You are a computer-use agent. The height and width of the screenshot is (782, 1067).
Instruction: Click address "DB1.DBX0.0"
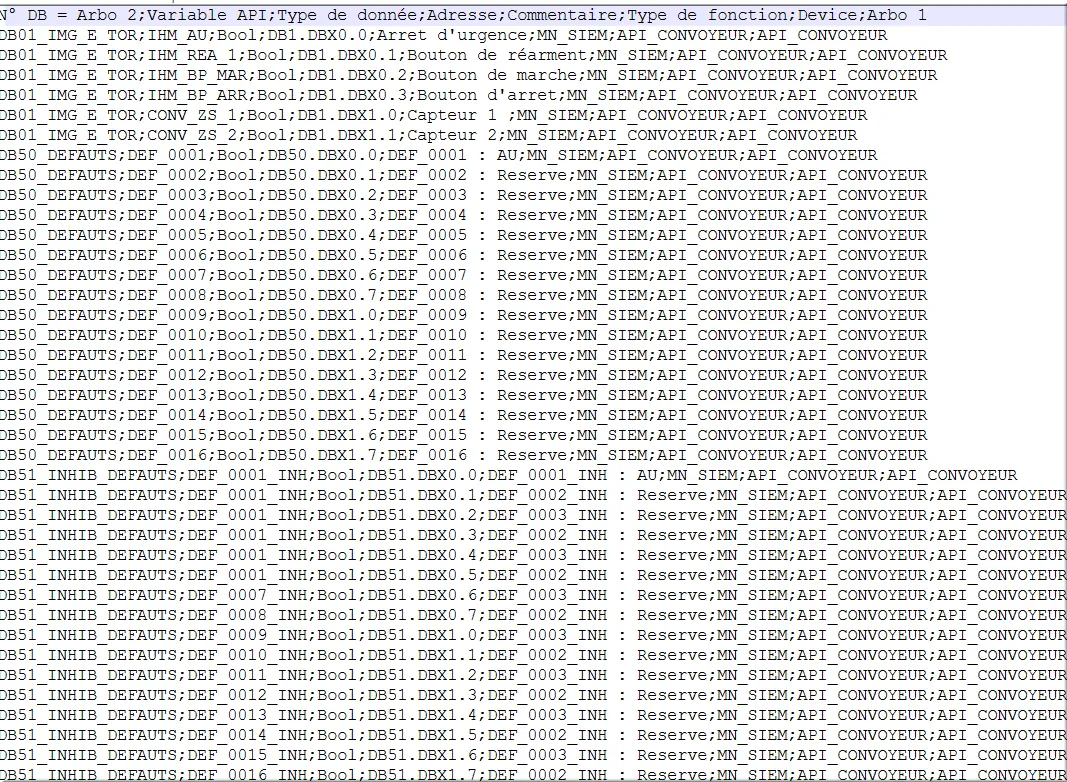coord(317,35)
